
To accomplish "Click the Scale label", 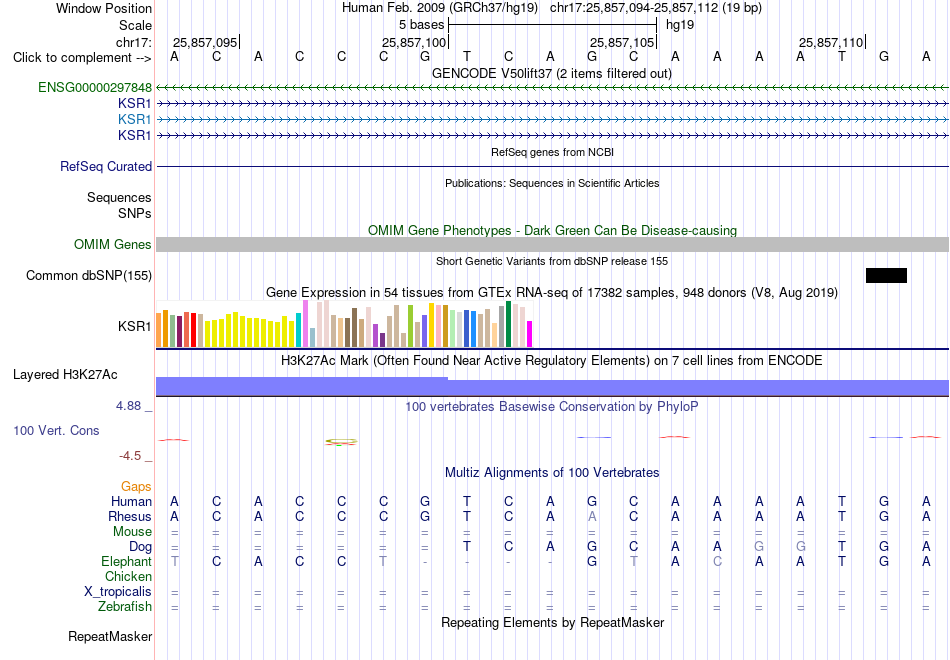I will (135, 25).
